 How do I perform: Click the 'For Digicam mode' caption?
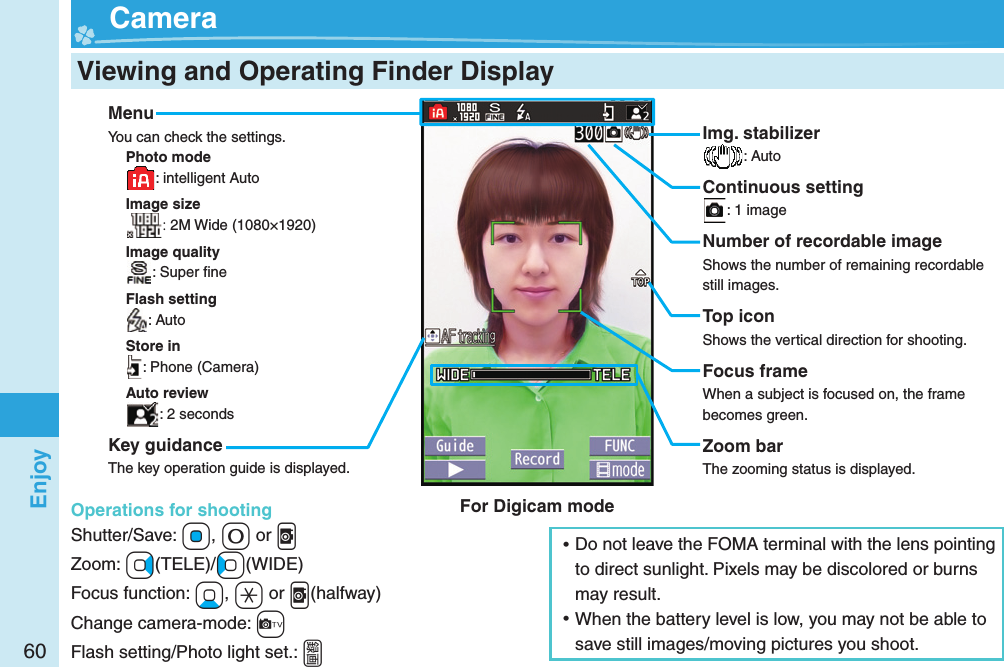(537, 506)
